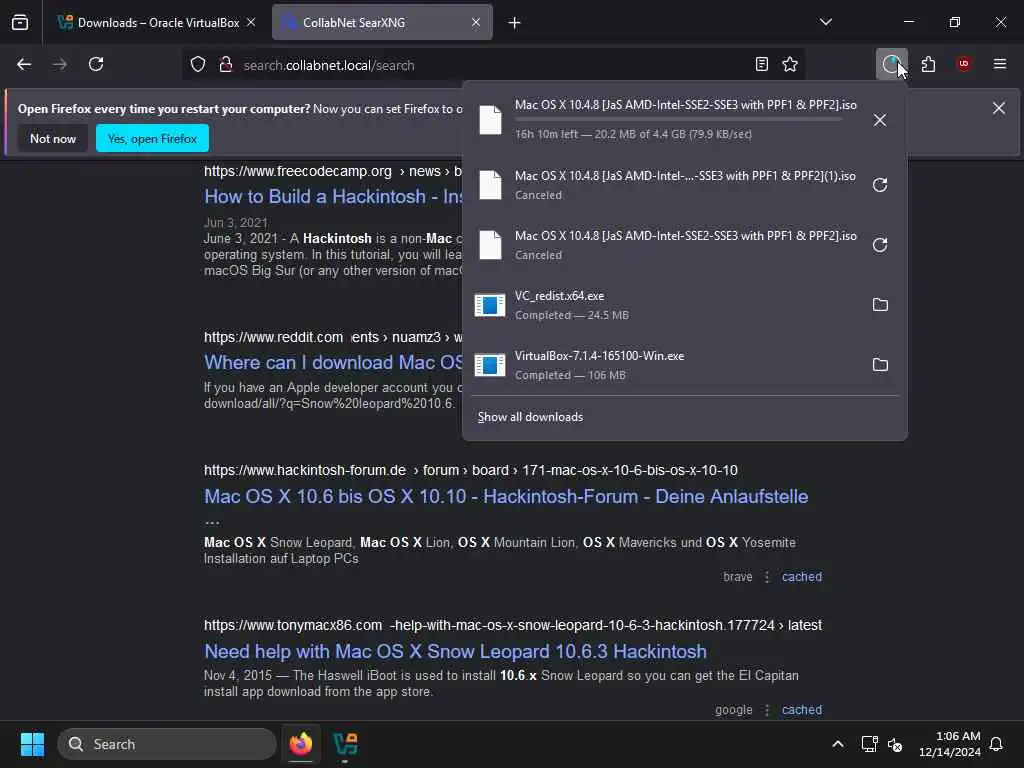Open muted volume tray icon
The height and width of the screenshot is (768, 1024).
click(x=895, y=744)
